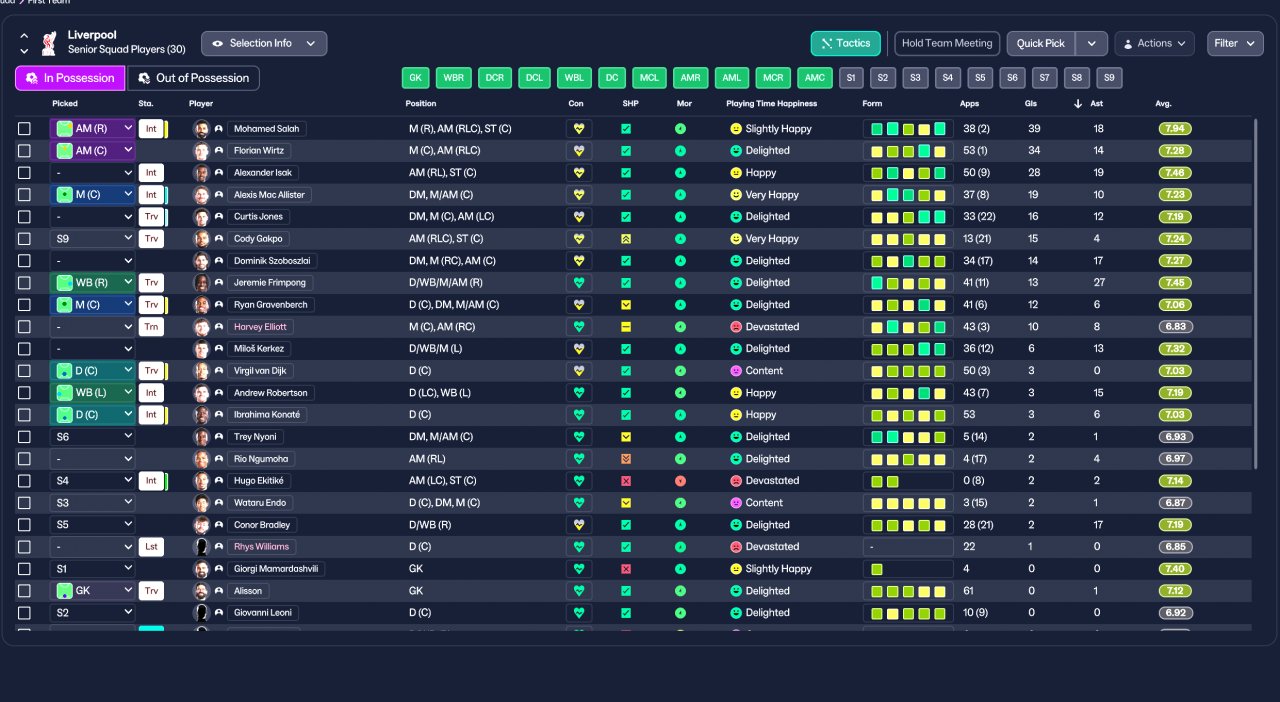The width and height of the screenshot is (1280, 702).
Task: Click Rhys Williams's silhouette portrait
Action: coord(201,547)
